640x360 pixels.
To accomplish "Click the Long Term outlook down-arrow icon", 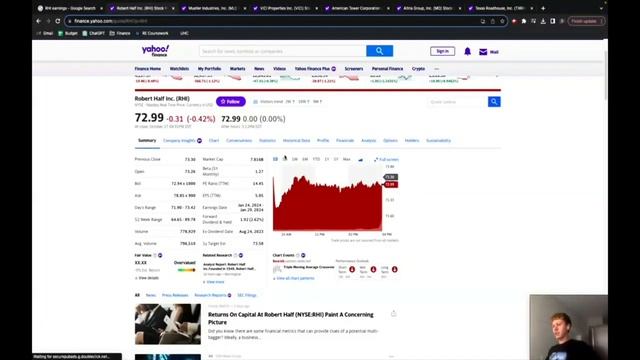I will pyautogui.click(x=394, y=269).
